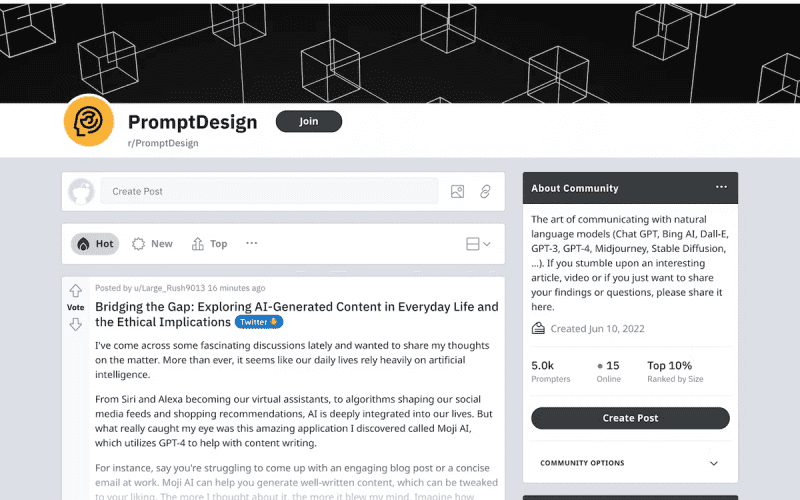Click the 5.0k Prompters count
The height and width of the screenshot is (500, 800).
point(551,371)
